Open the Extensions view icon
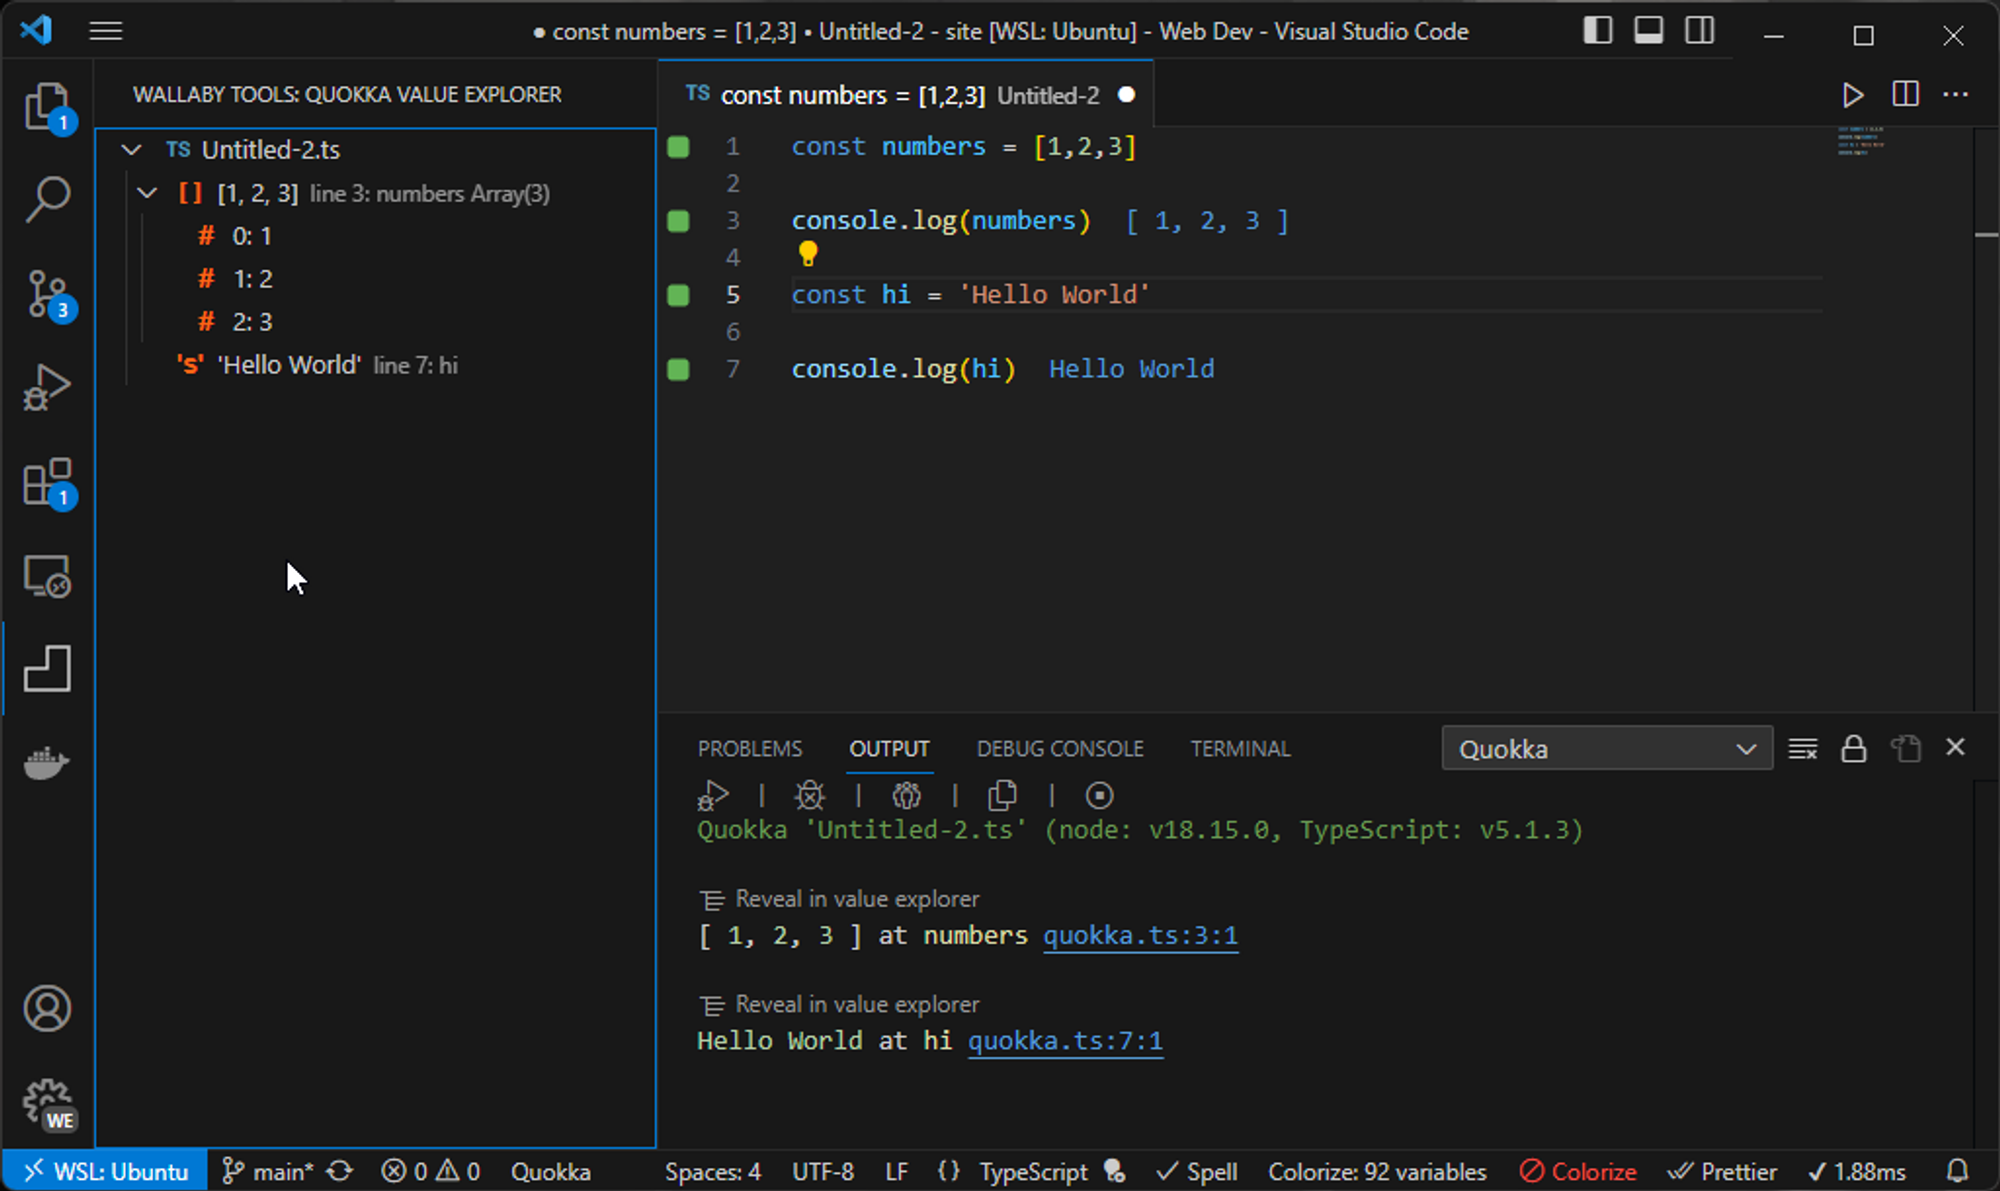 point(47,482)
